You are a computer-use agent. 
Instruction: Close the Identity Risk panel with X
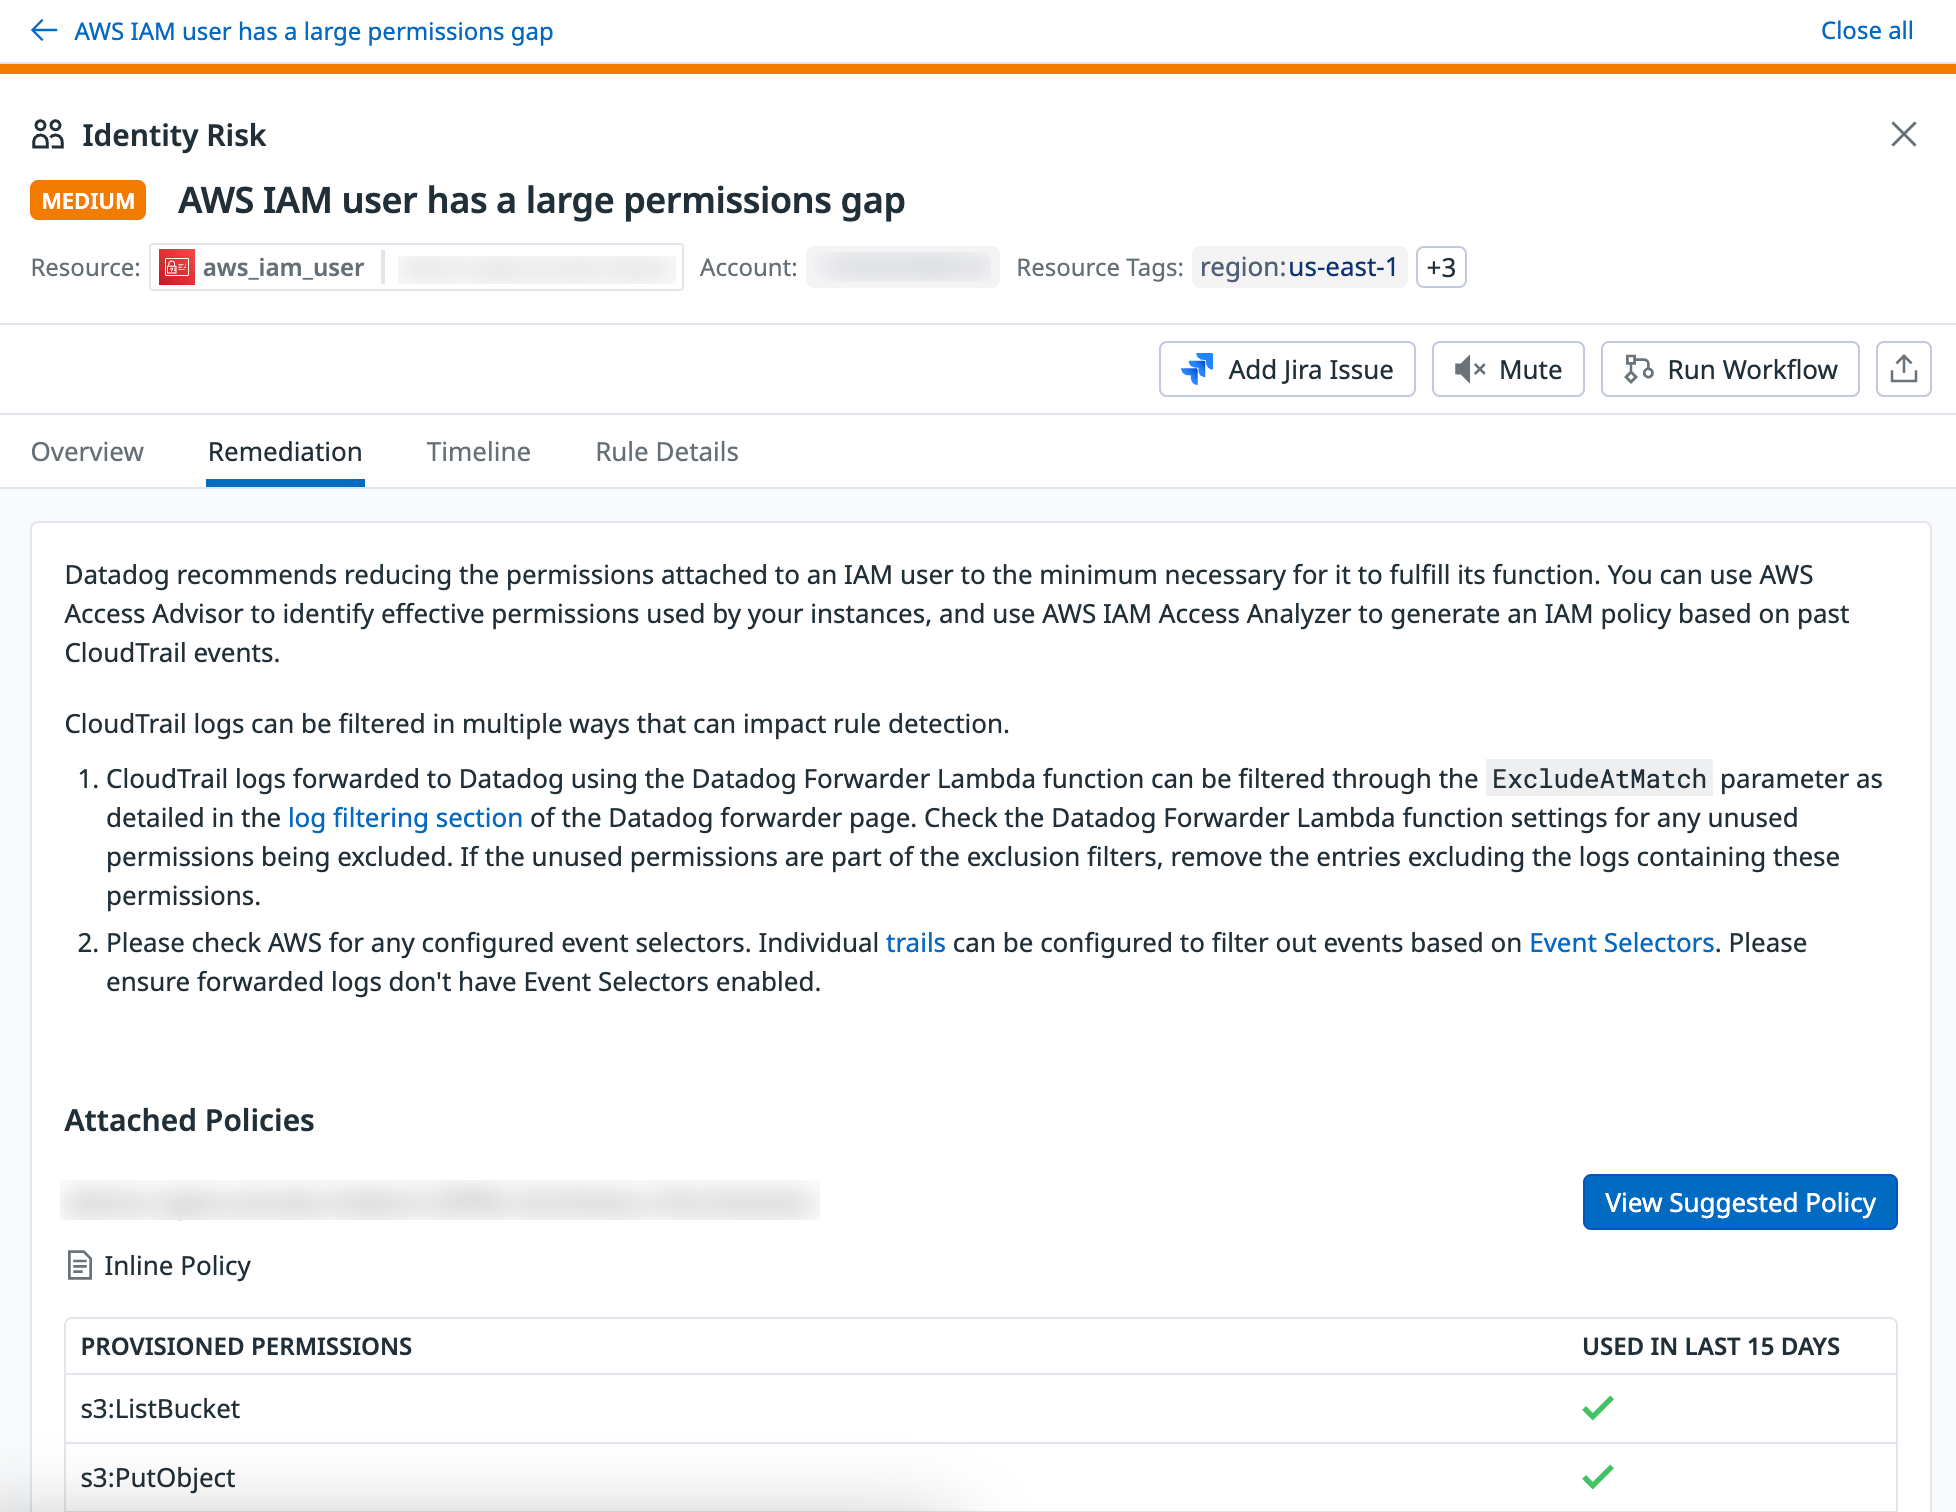(1903, 134)
